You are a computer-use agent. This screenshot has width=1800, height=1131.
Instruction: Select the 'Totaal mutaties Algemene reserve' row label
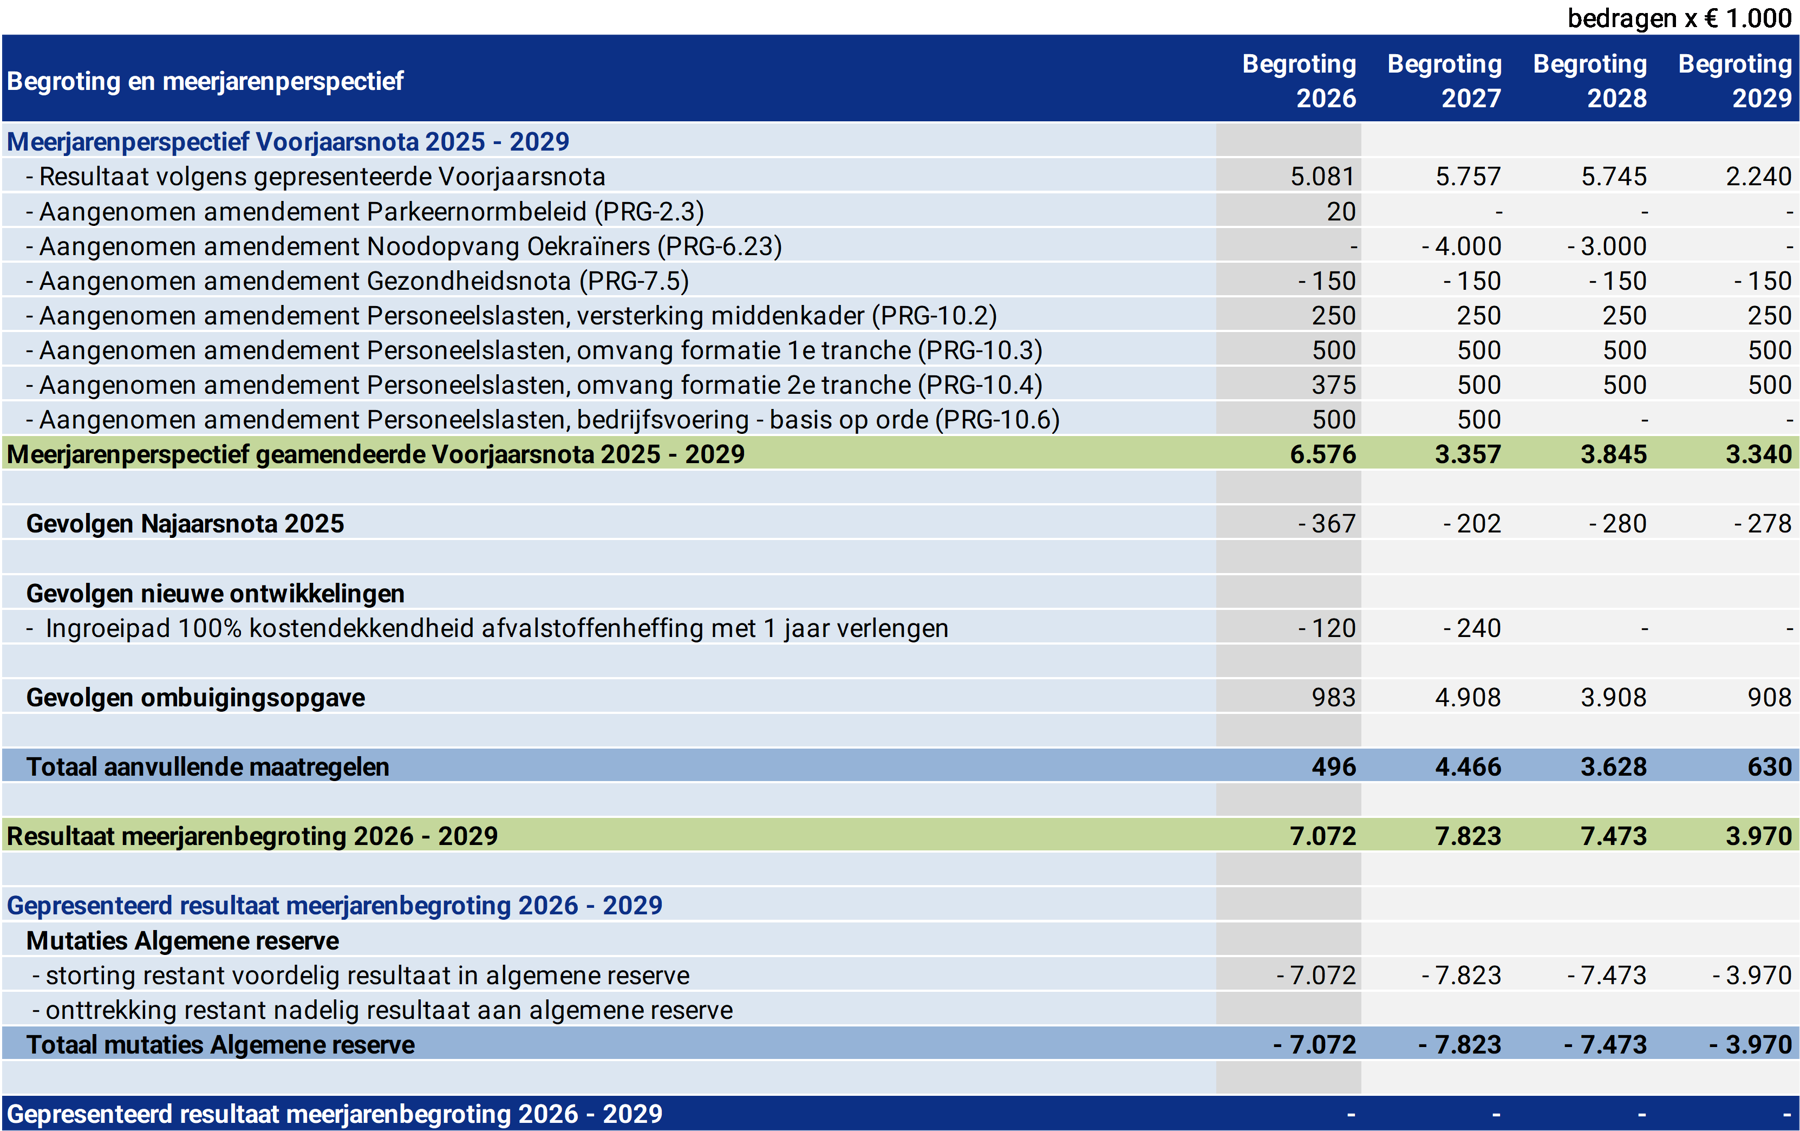coord(220,1045)
